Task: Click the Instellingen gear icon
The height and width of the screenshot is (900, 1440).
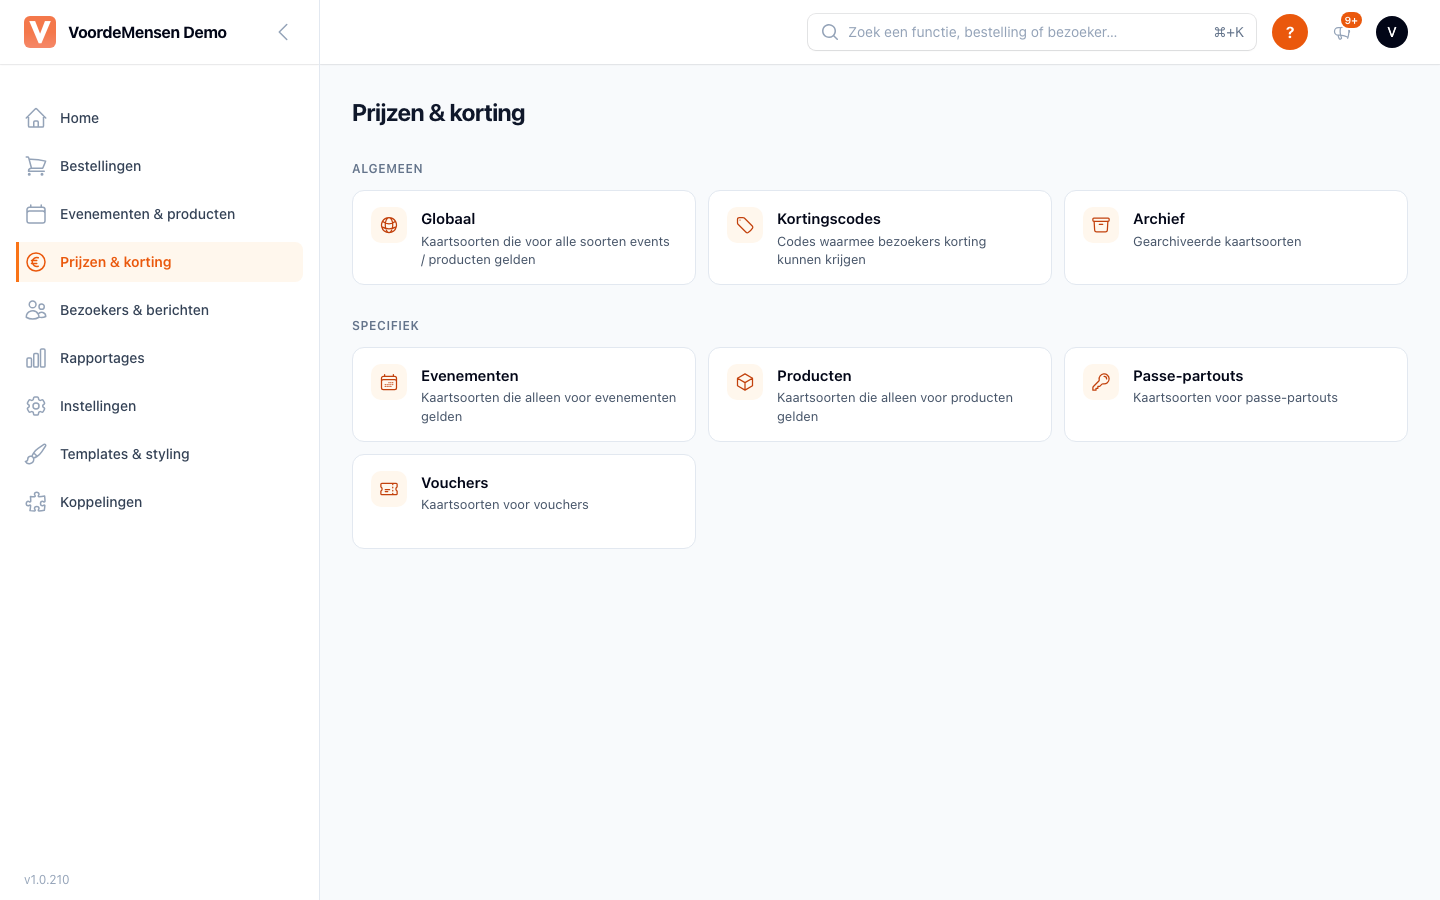Action: pos(36,406)
